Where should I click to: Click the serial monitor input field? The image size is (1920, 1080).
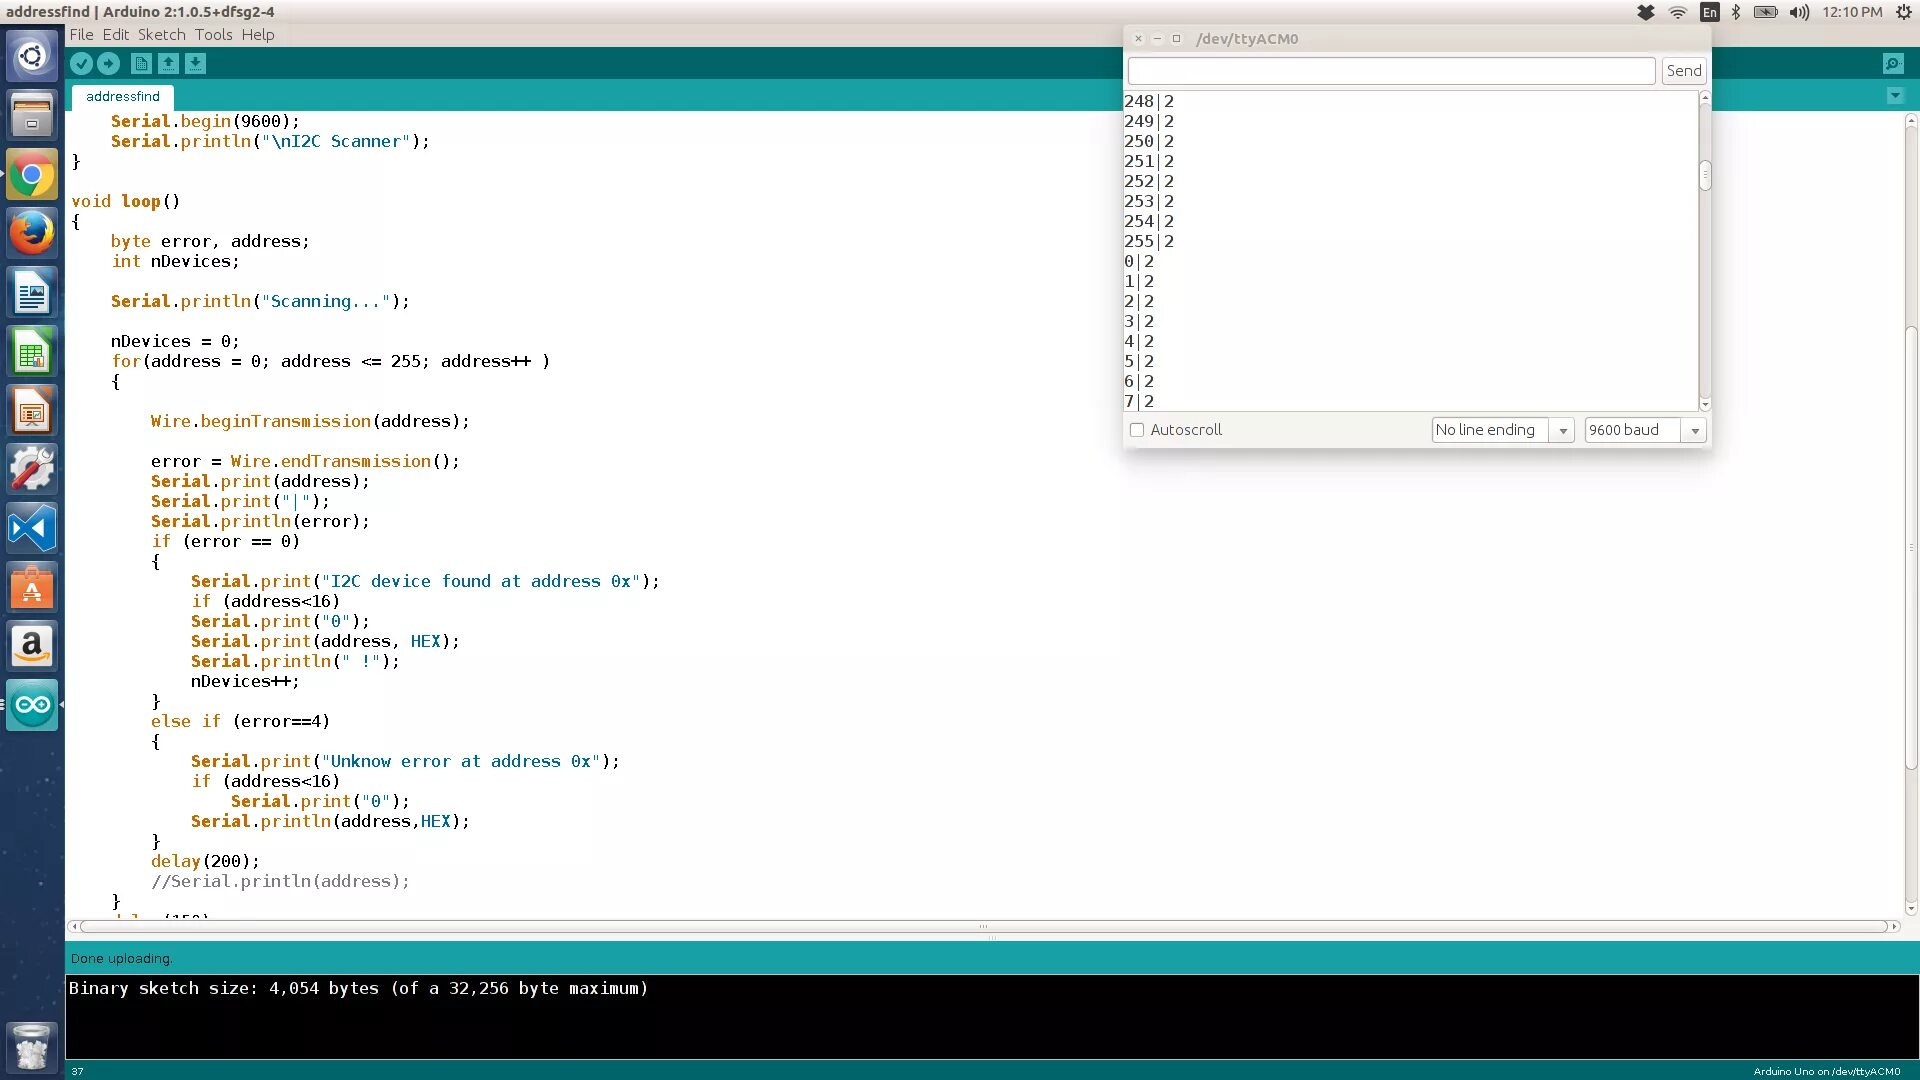coord(1391,71)
